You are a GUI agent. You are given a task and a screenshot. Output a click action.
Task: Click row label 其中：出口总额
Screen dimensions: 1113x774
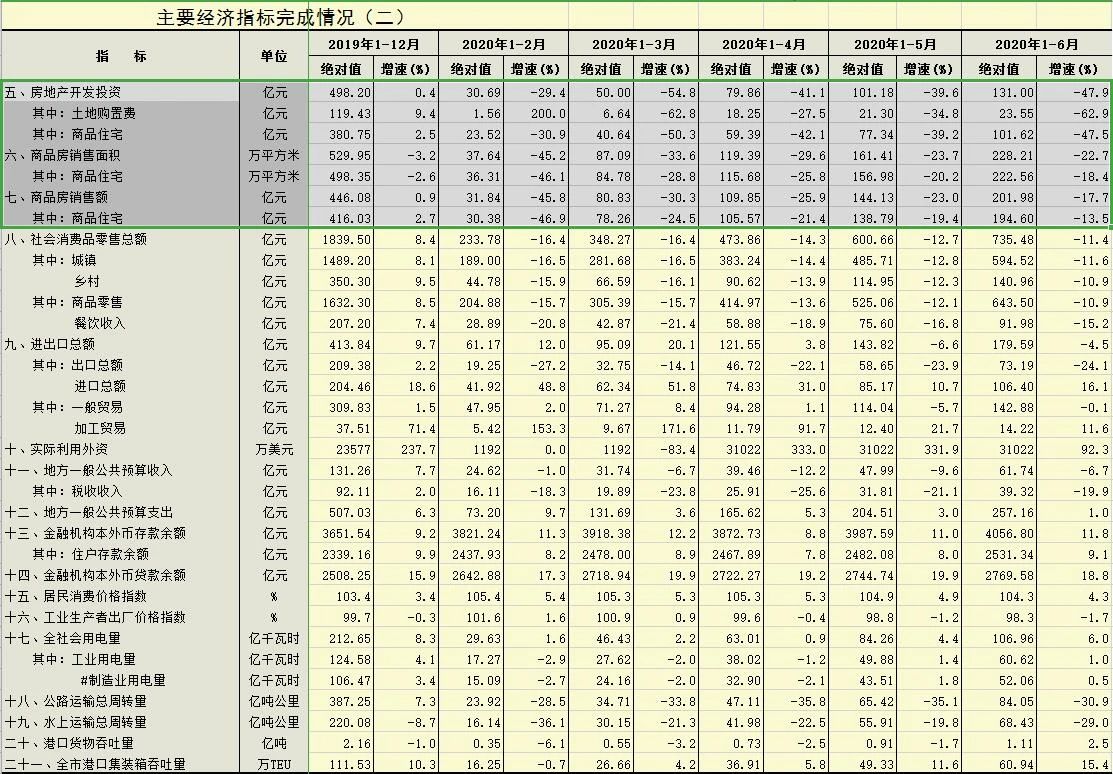(77, 365)
